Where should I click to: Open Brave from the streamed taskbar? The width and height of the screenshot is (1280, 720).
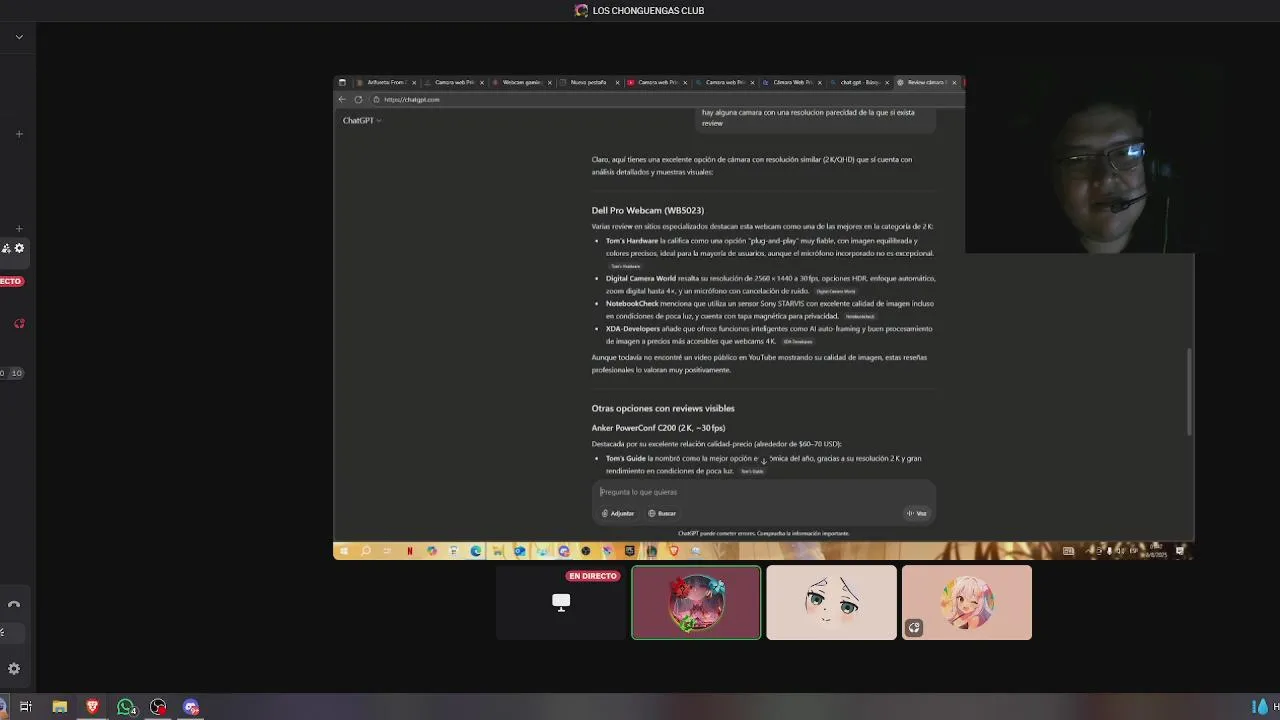pyautogui.click(x=673, y=551)
